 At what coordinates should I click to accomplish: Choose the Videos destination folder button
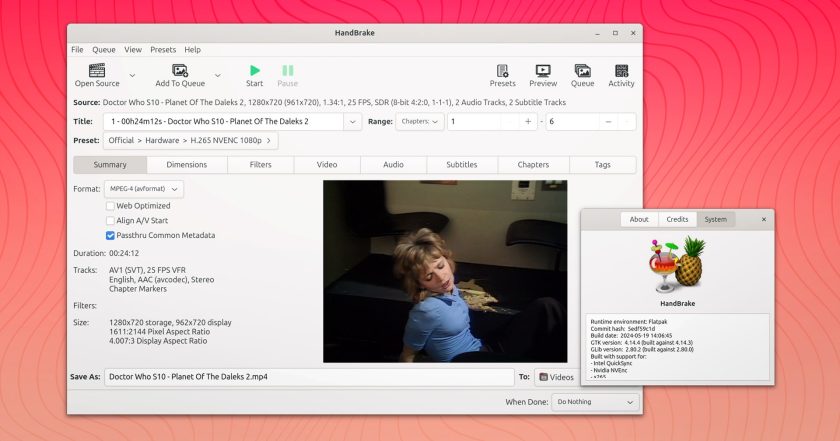point(557,377)
